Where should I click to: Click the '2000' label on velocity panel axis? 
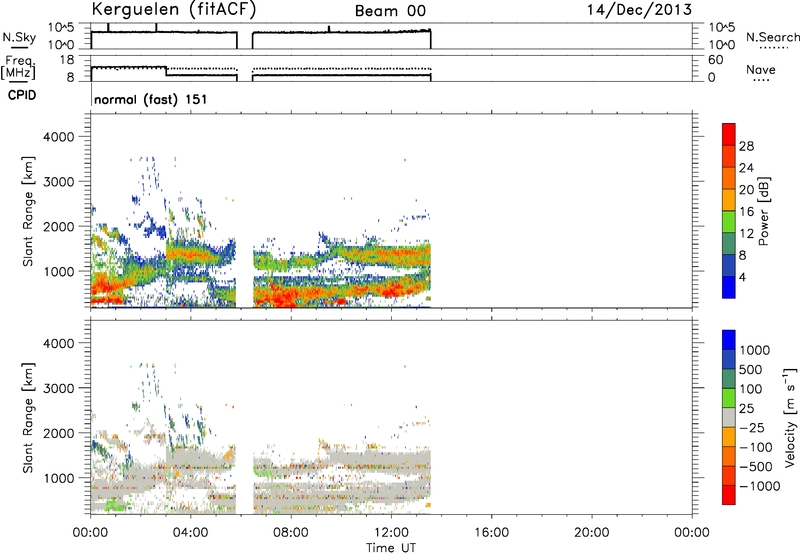click(x=58, y=433)
